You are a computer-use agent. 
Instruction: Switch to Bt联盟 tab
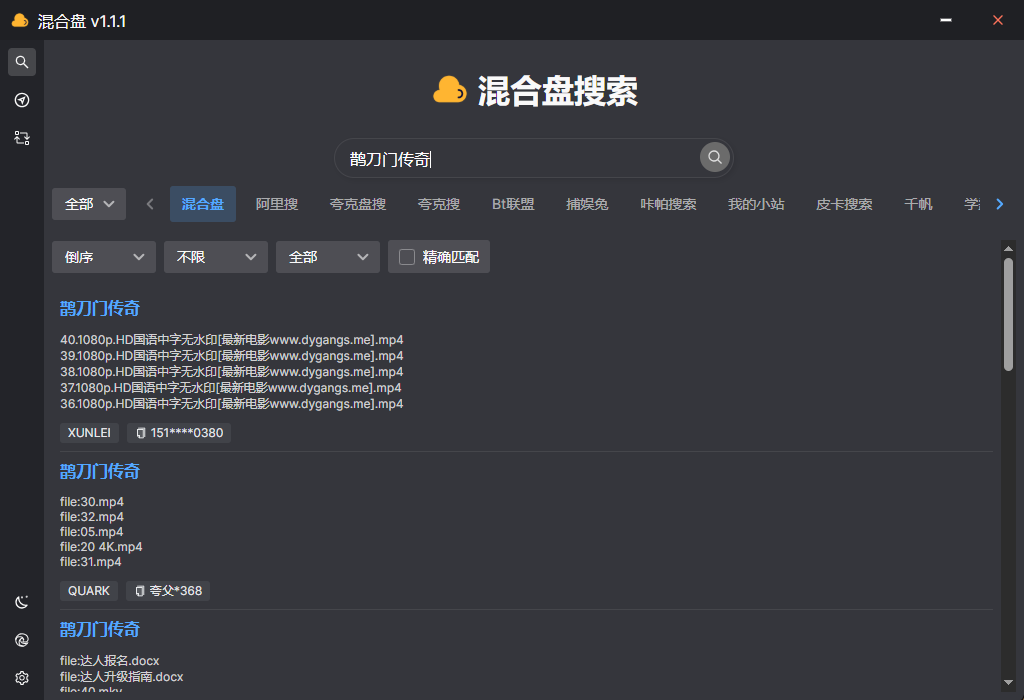pyautogui.click(x=513, y=204)
